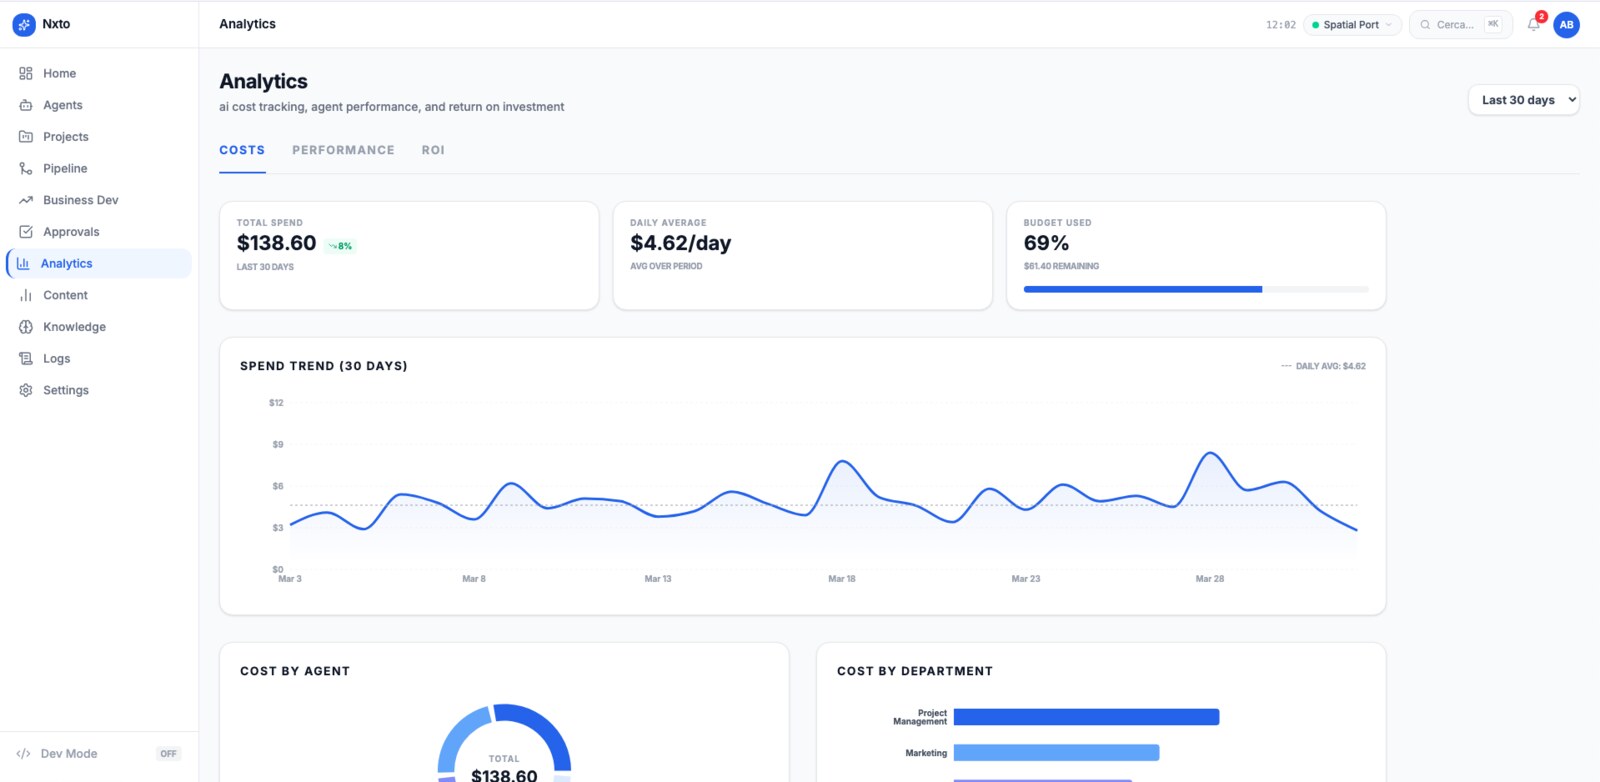
Task: Click the Mar 18 axis label
Action: (842, 579)
